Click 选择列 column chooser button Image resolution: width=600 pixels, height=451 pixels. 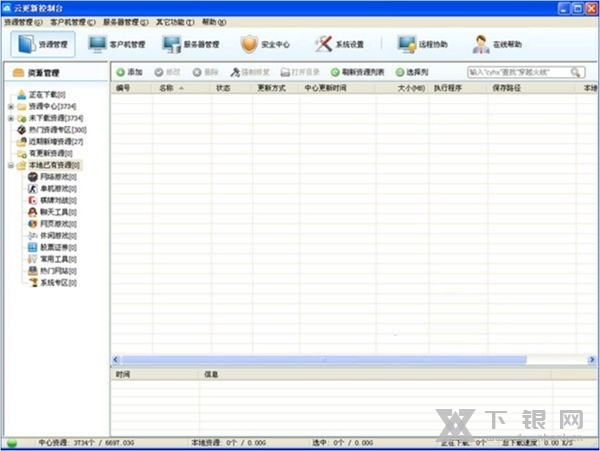pos(412,73)
